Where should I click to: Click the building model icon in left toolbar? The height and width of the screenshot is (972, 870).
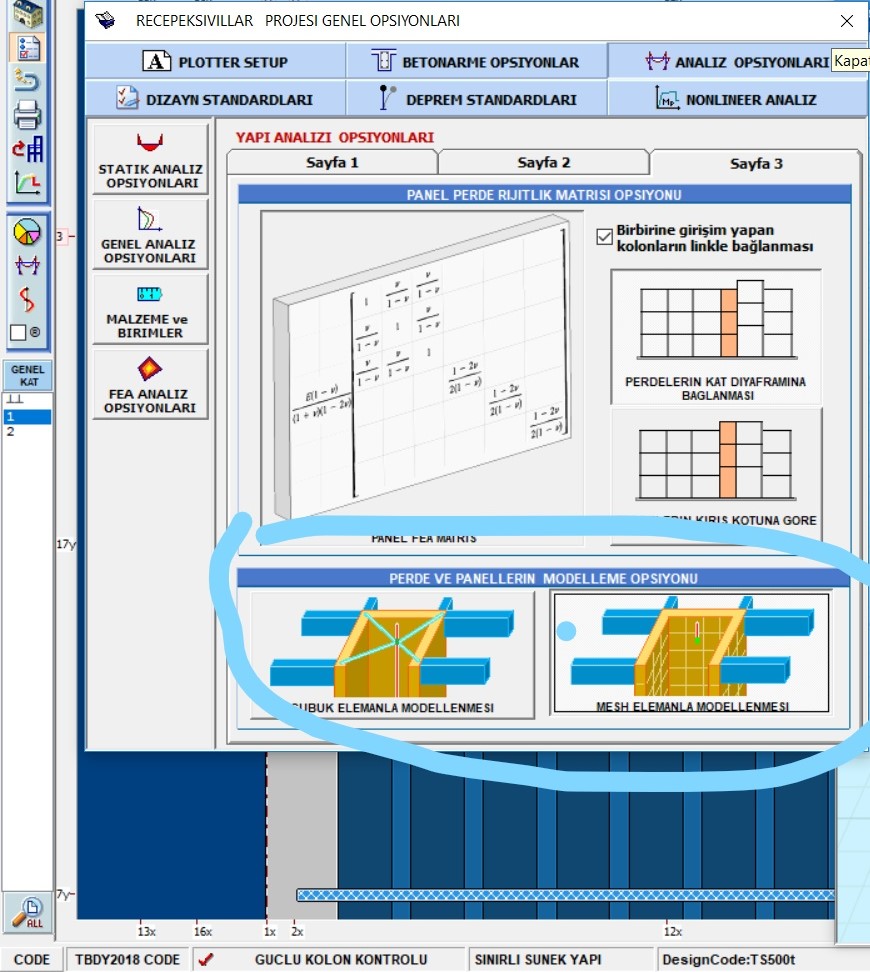(27, 13)
